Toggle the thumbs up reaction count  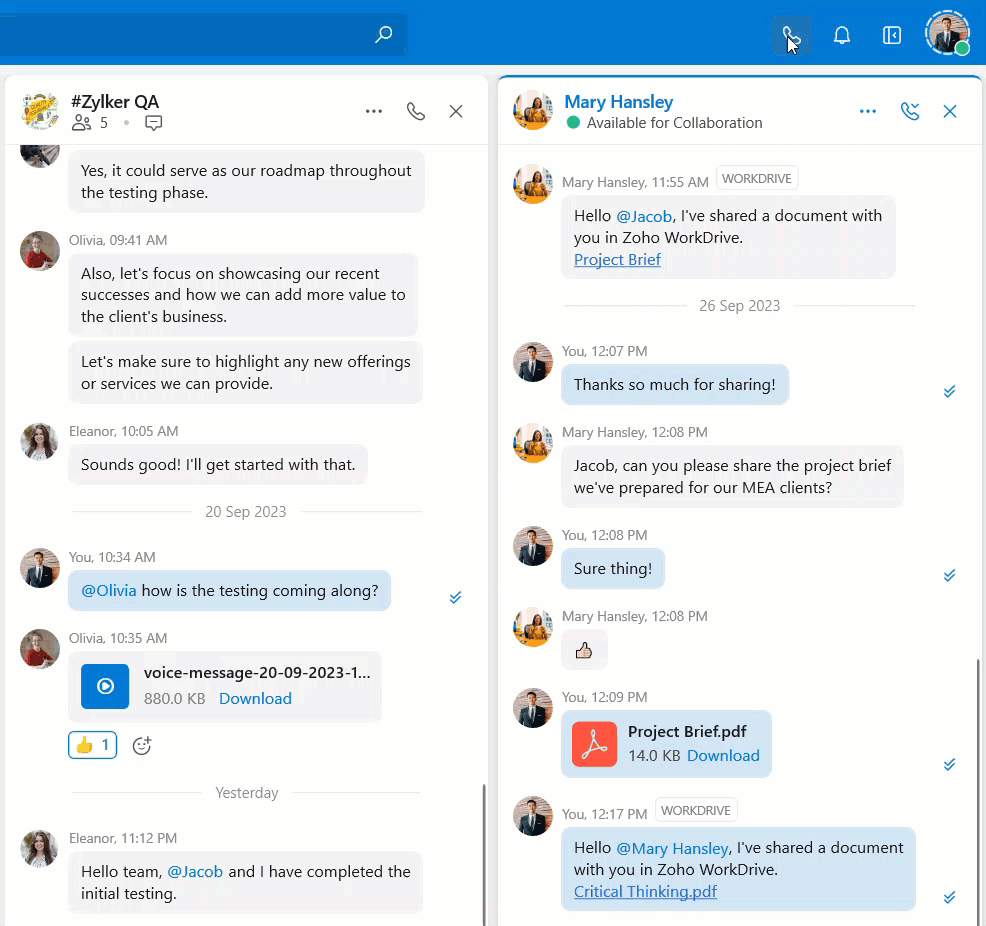pos(92,745)
